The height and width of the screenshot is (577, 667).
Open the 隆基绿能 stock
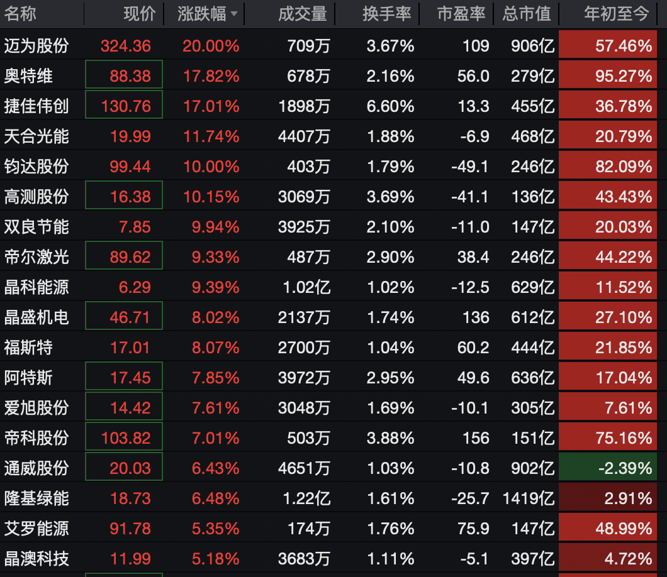[36, 498]
